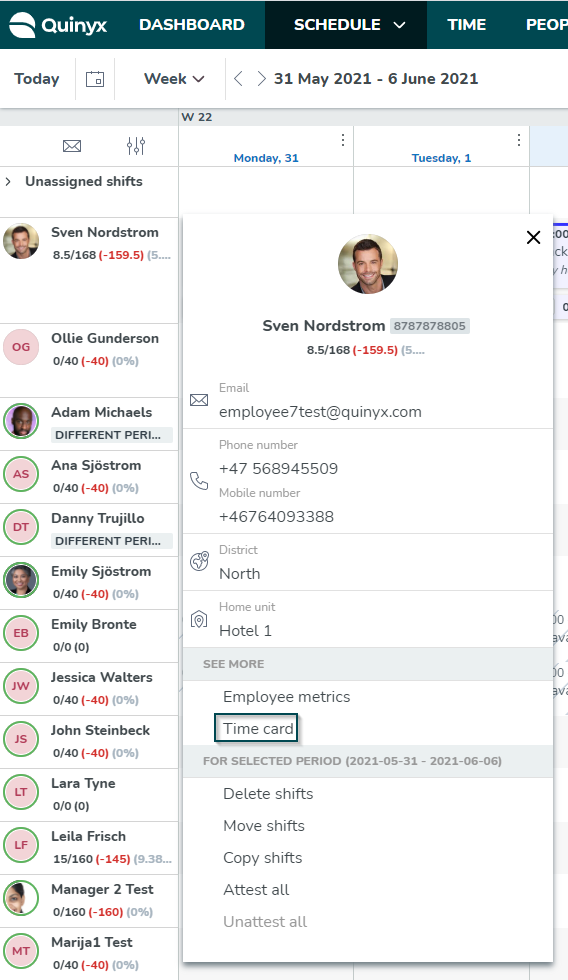Image resolution: width=568 pixels, height=980 pixels.
Task: Close the Sven Nordstrom details panel
Action: pyautogui.click(x=533, y=238)
